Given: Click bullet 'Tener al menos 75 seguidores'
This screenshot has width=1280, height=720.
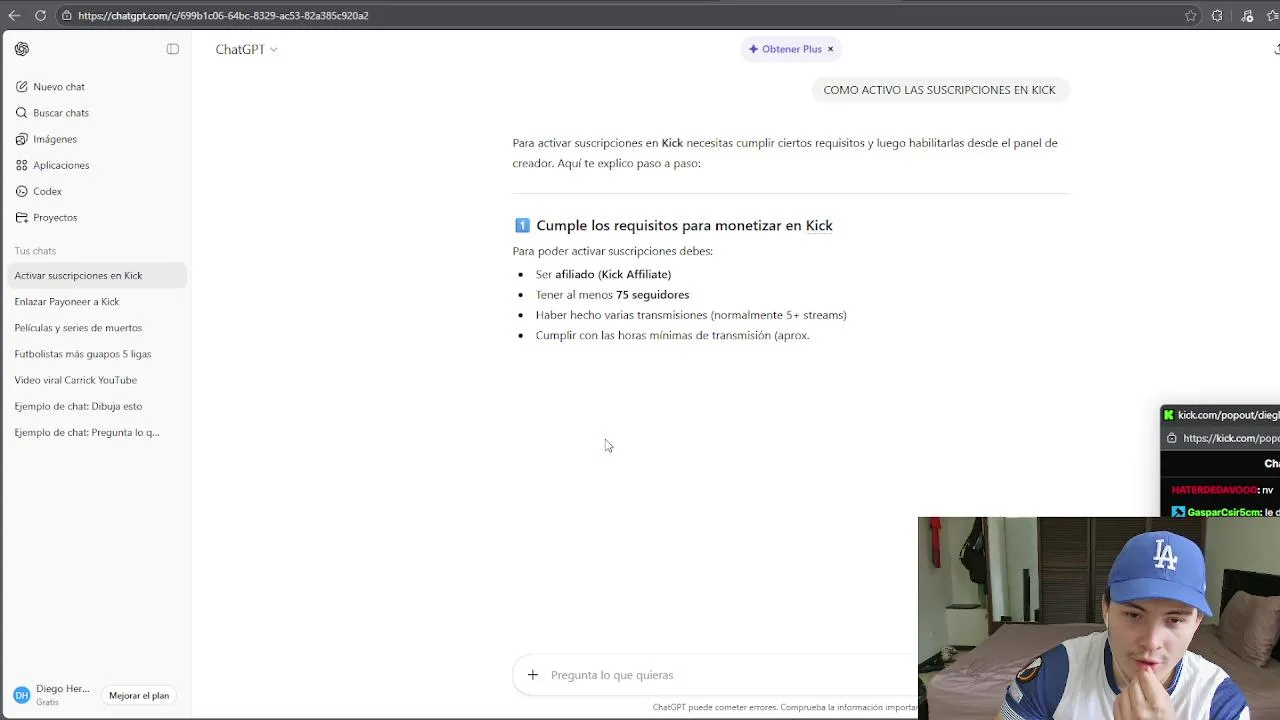Looking at the screenshot, I should 612,295.
